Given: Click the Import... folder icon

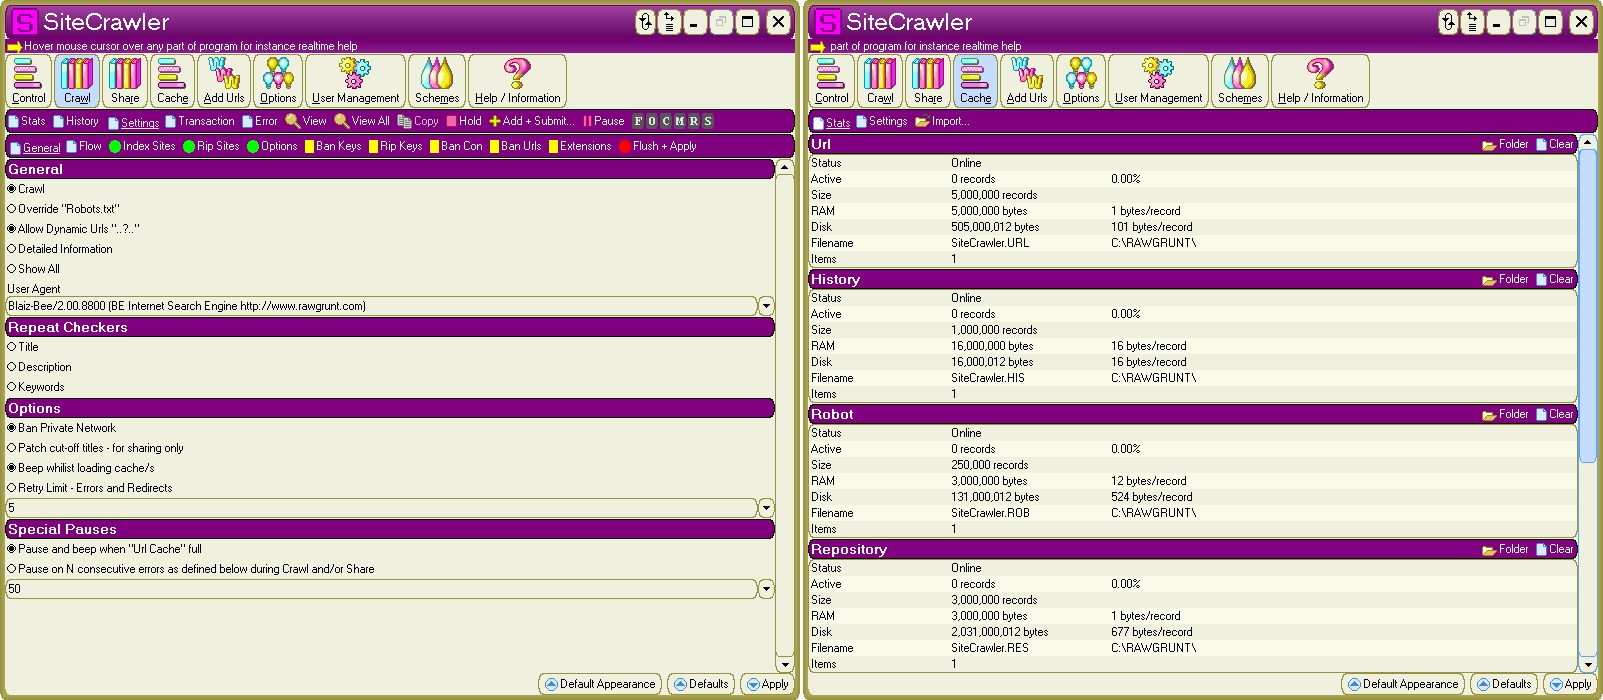Looking at the screenshot, I should tap(922, 122).
